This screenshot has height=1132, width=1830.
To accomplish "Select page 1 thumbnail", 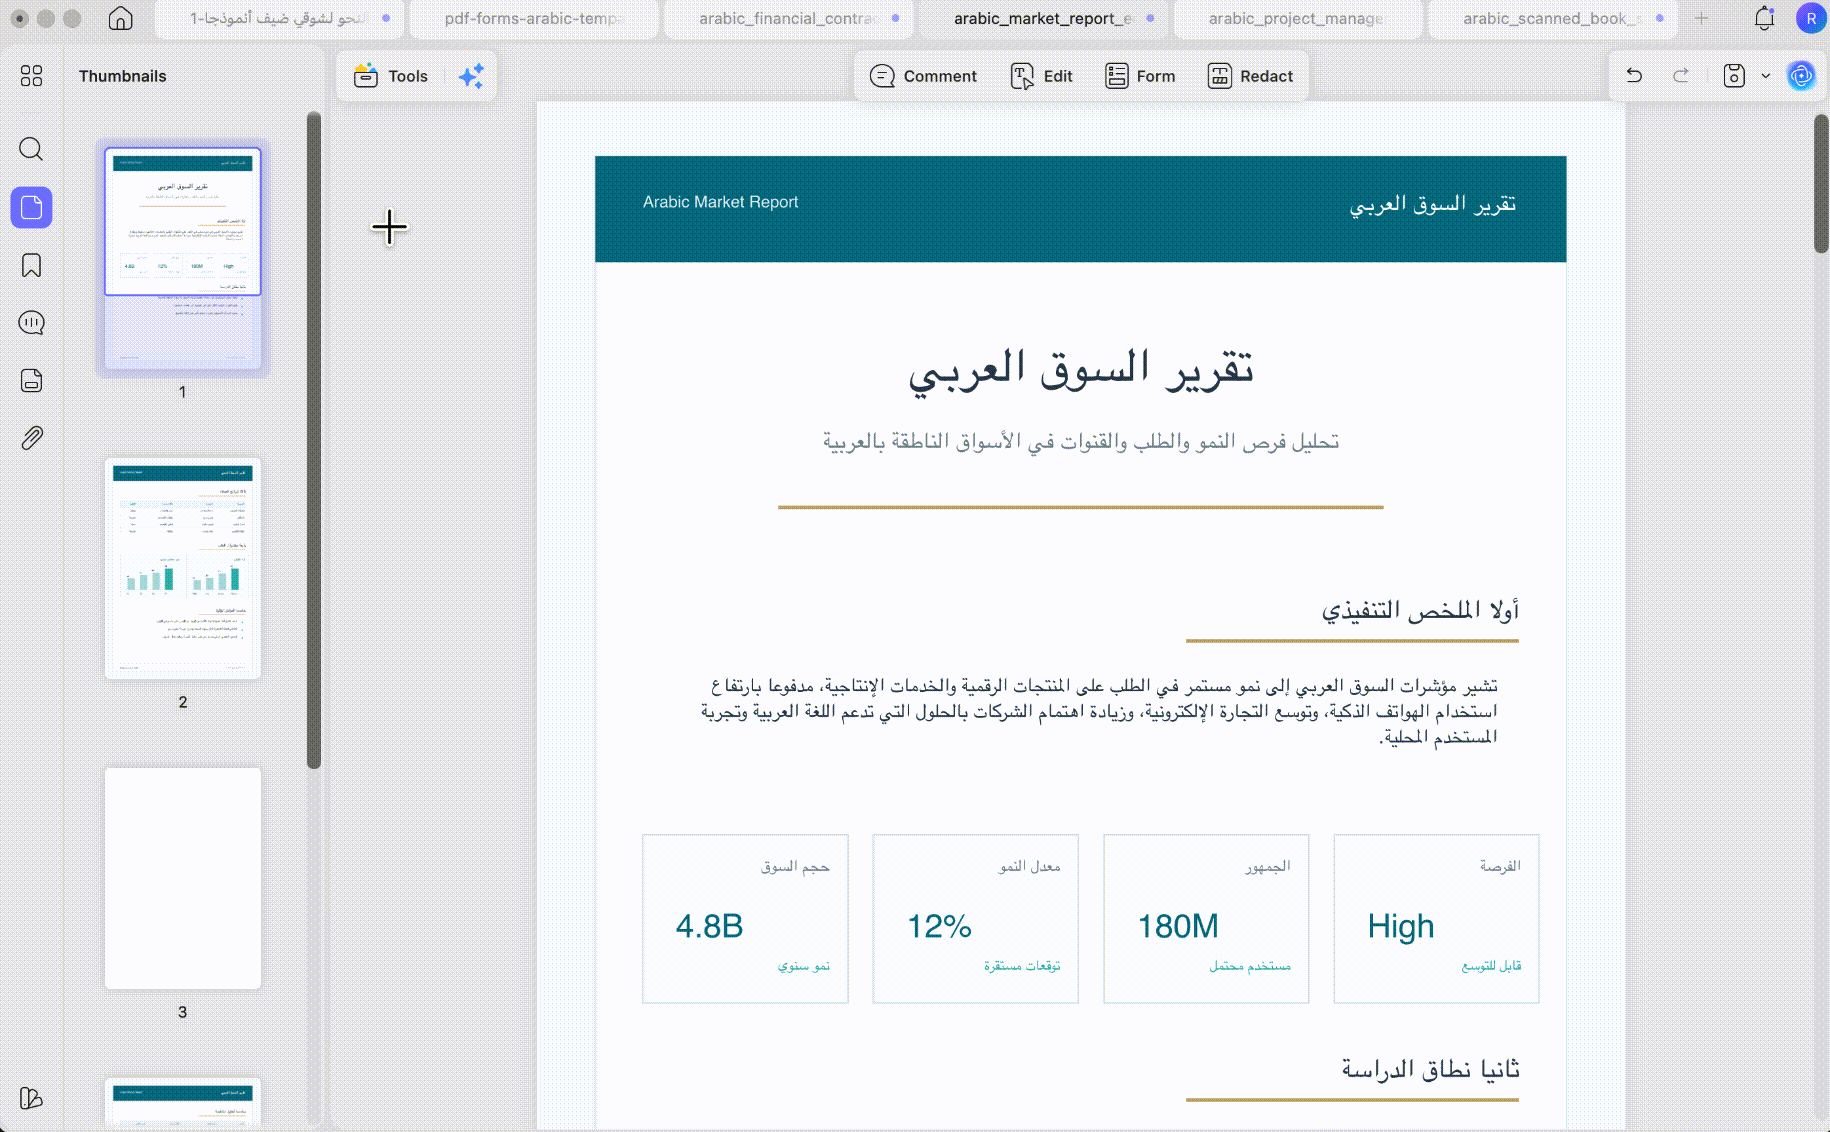I will [x=183, y=258].
